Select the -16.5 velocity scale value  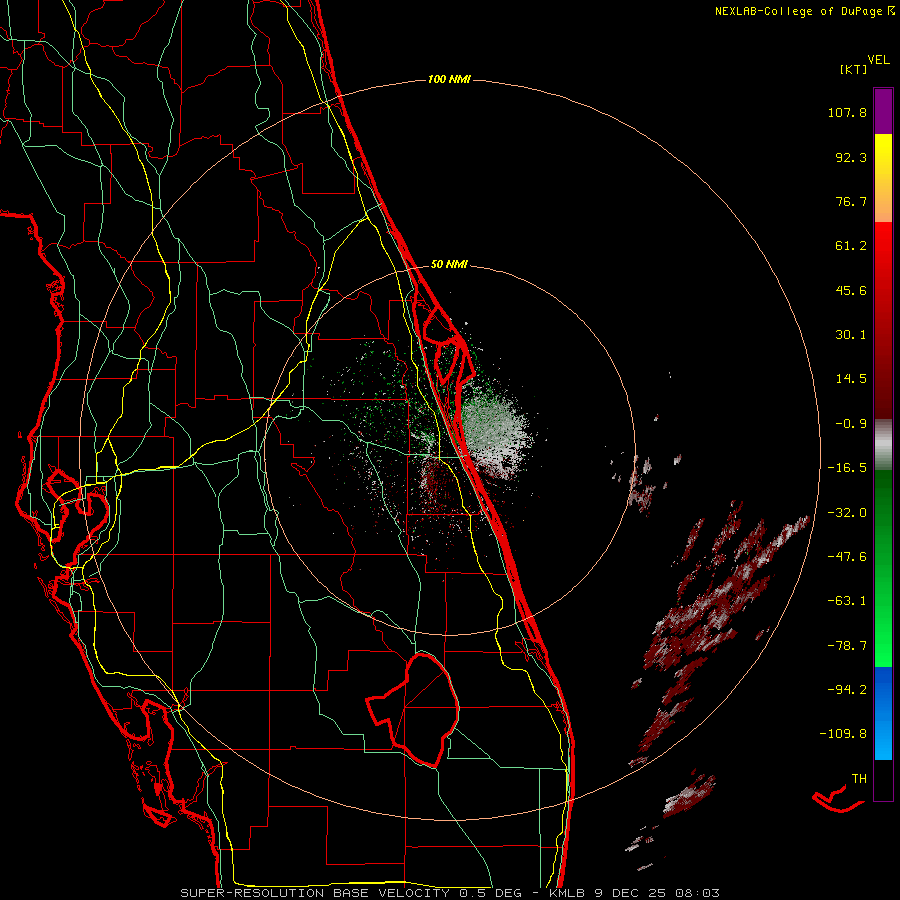847,468
